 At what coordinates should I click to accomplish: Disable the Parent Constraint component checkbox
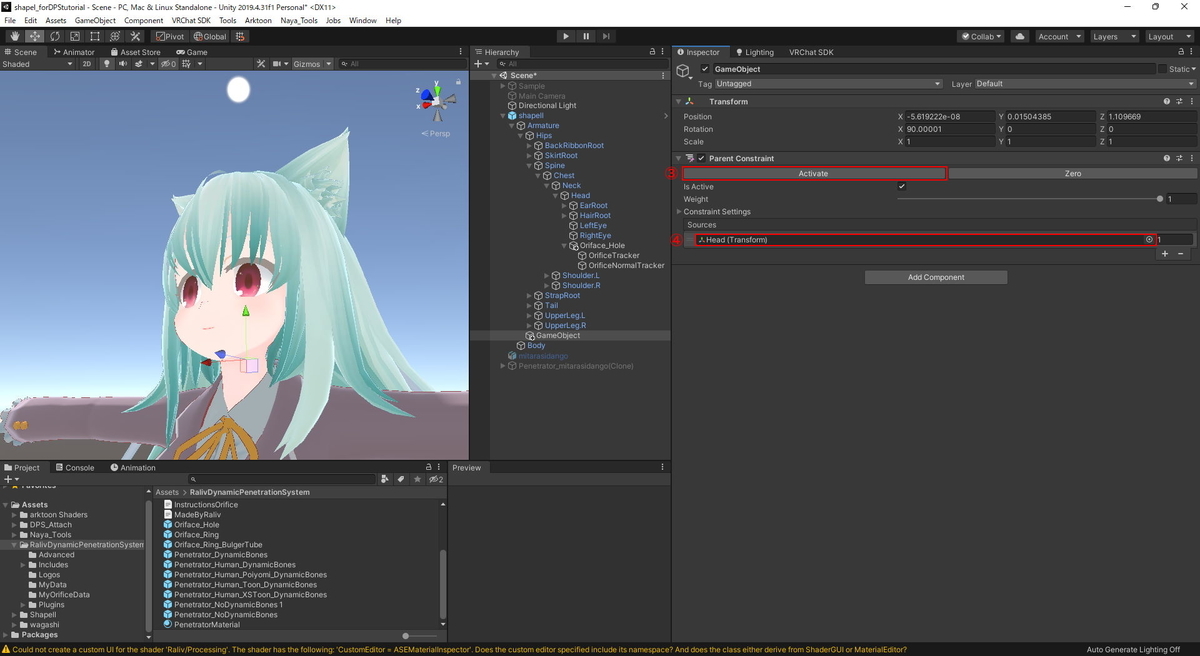[700, 158]
